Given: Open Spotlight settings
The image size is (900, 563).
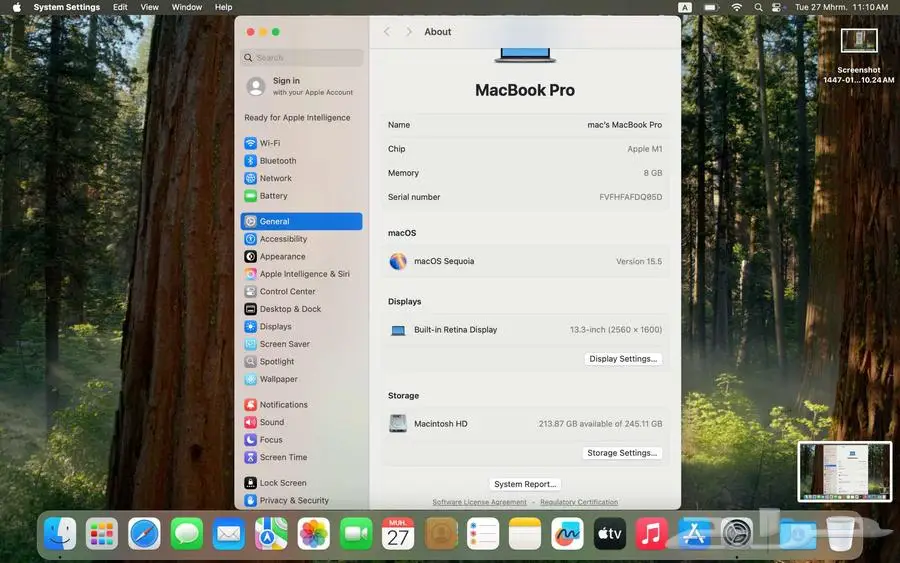Looking at the screenshot, I should tap(301, 362).
